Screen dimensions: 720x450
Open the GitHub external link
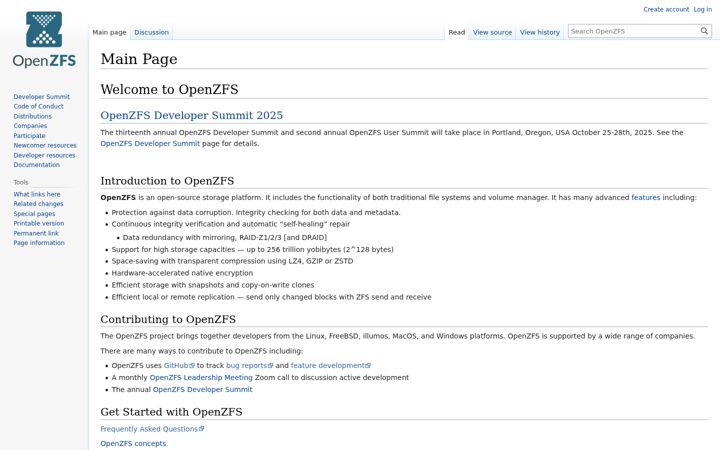179,366
